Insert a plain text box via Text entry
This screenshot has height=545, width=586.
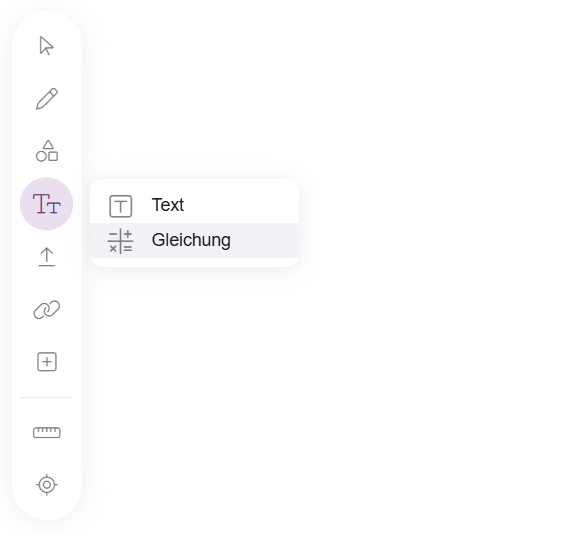pyautogui.click(x=194, y=205)
